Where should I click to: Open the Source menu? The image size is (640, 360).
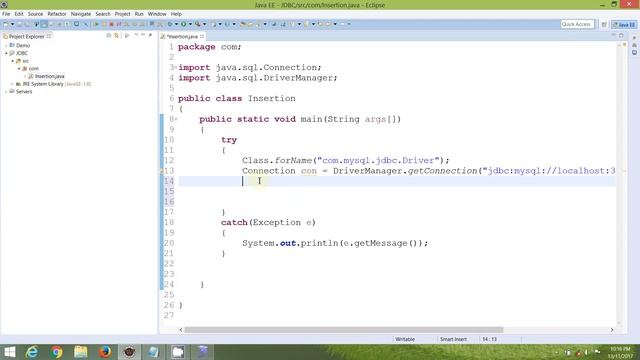pos(35,14)
